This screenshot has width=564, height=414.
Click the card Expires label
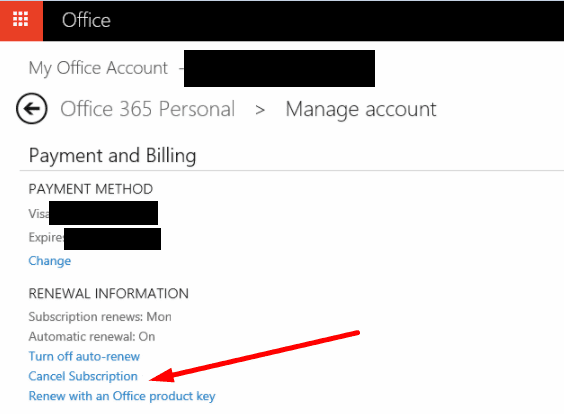(46, 237)
